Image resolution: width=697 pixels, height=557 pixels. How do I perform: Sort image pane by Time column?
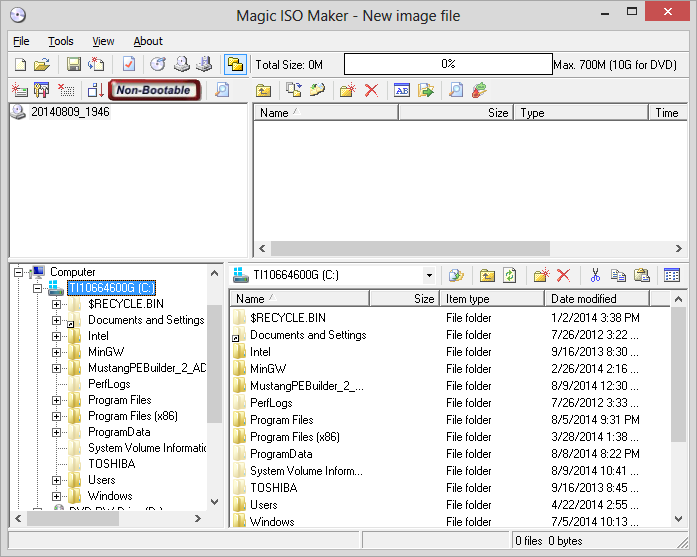(668, 113)
